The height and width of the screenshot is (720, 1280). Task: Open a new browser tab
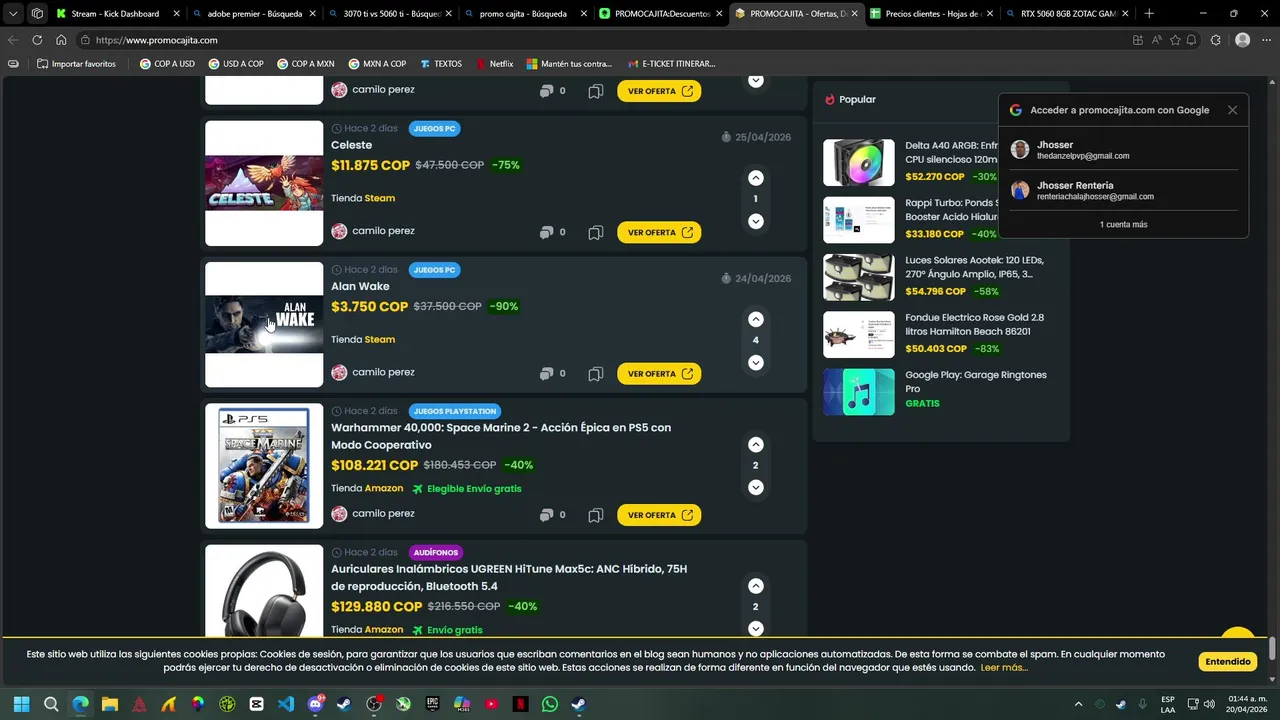click(x=1149, y=14)
